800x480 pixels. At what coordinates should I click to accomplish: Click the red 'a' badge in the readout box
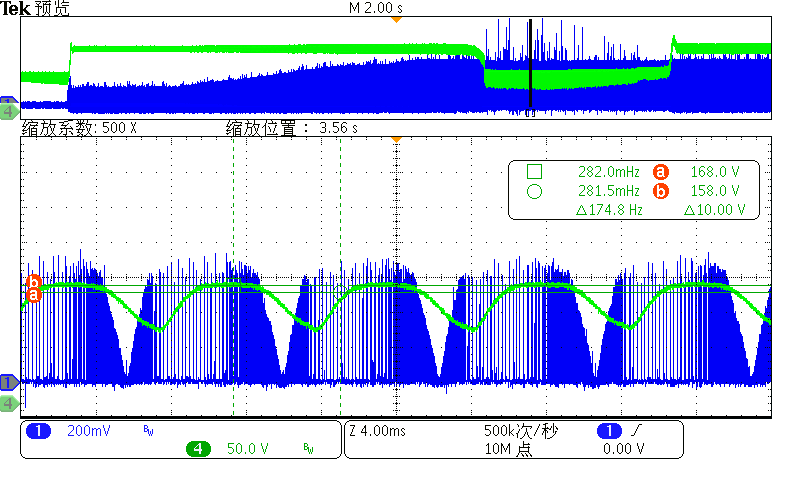661,172
